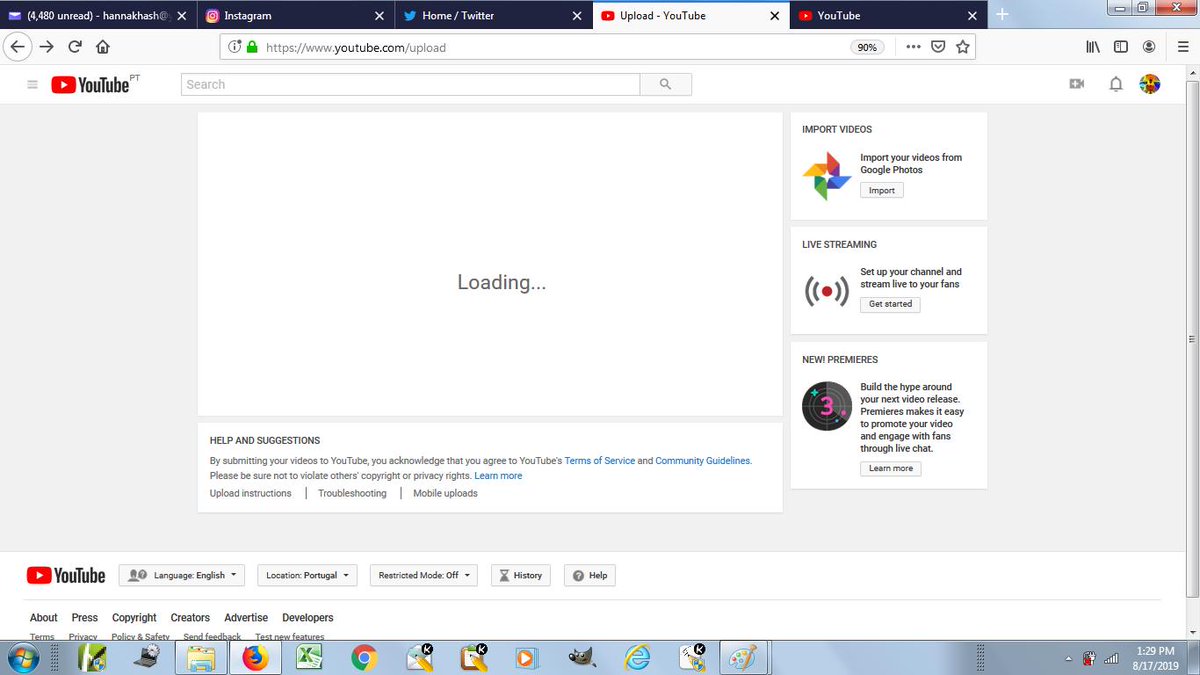This screenshot has height=675, width=1200.
Task: Open the page actions three-dot menu
Action: pos(914,47)
